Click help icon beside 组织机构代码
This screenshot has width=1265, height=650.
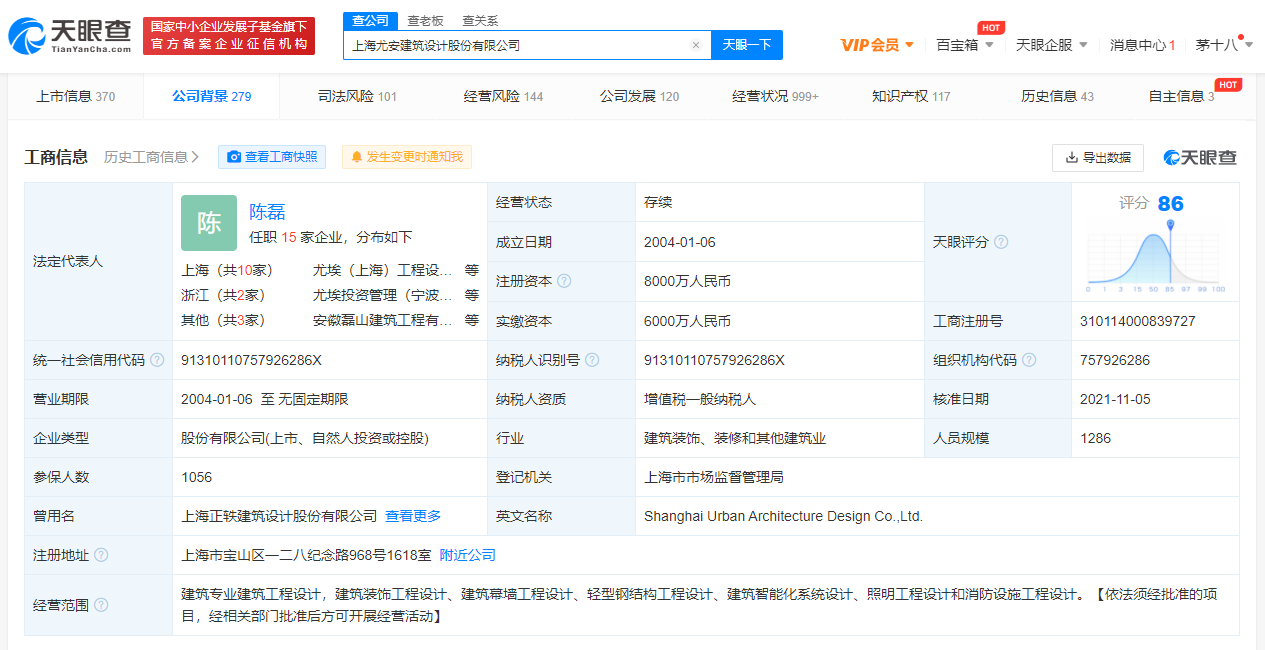[1029, 360]
